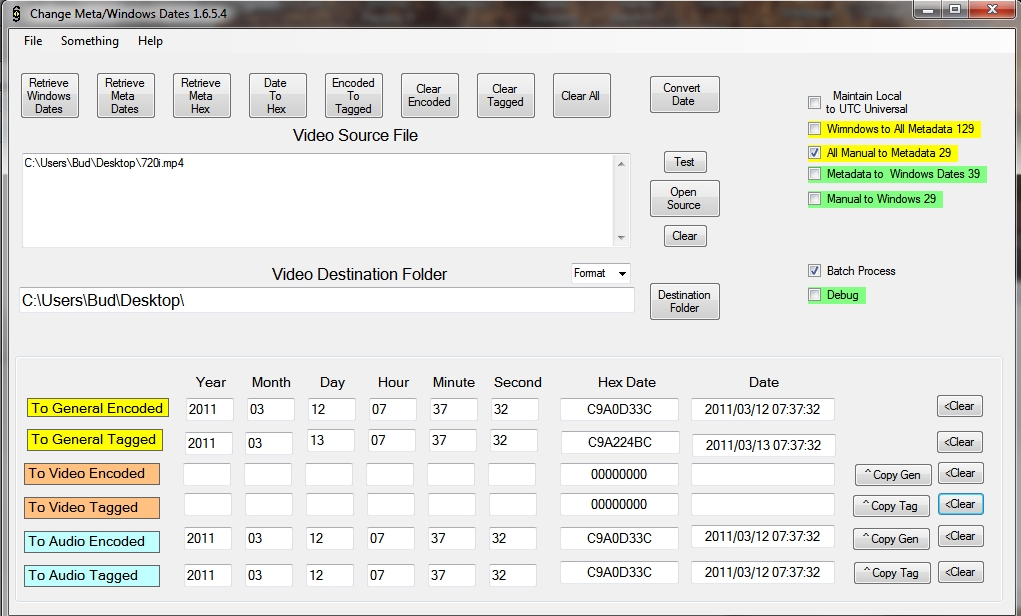1021x616 pixels.
Task: Click the Video Destination Folder path field
Action: click(x=327, y=300)
